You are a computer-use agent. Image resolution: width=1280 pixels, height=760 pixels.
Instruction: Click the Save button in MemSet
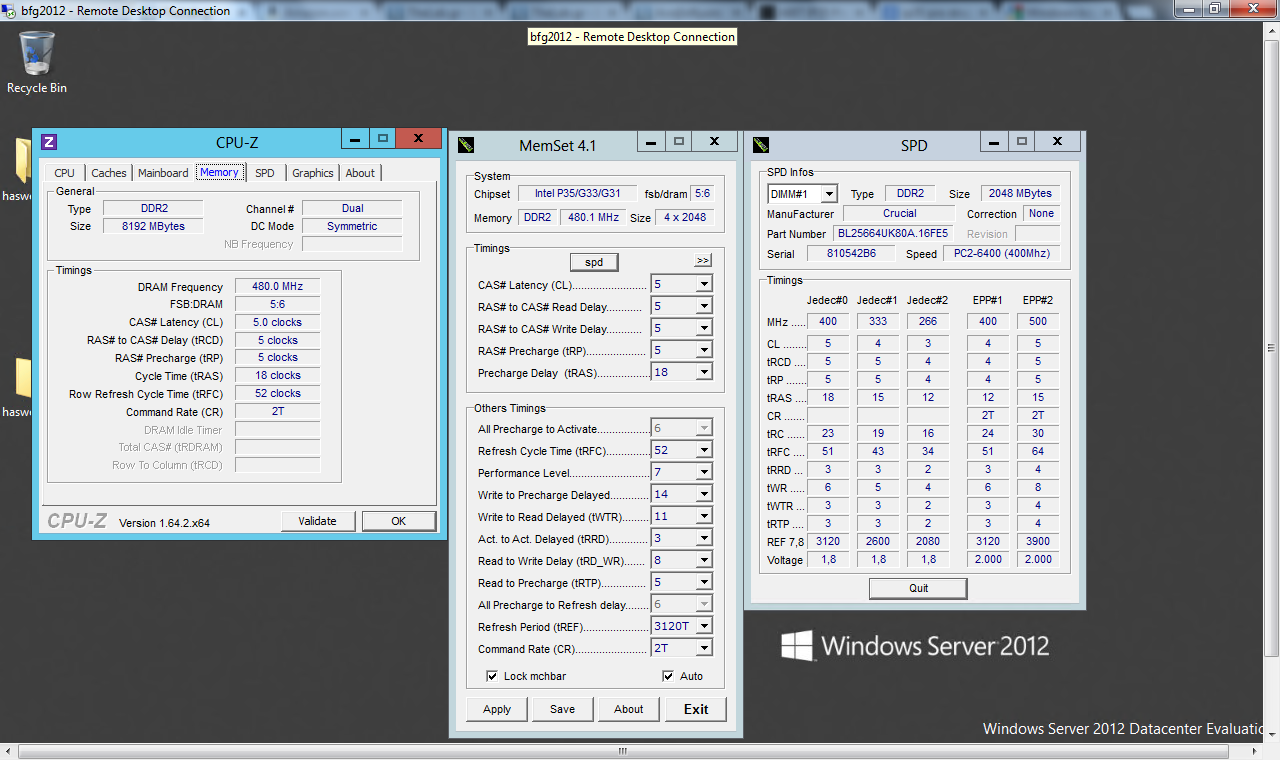tap(563, 709)
